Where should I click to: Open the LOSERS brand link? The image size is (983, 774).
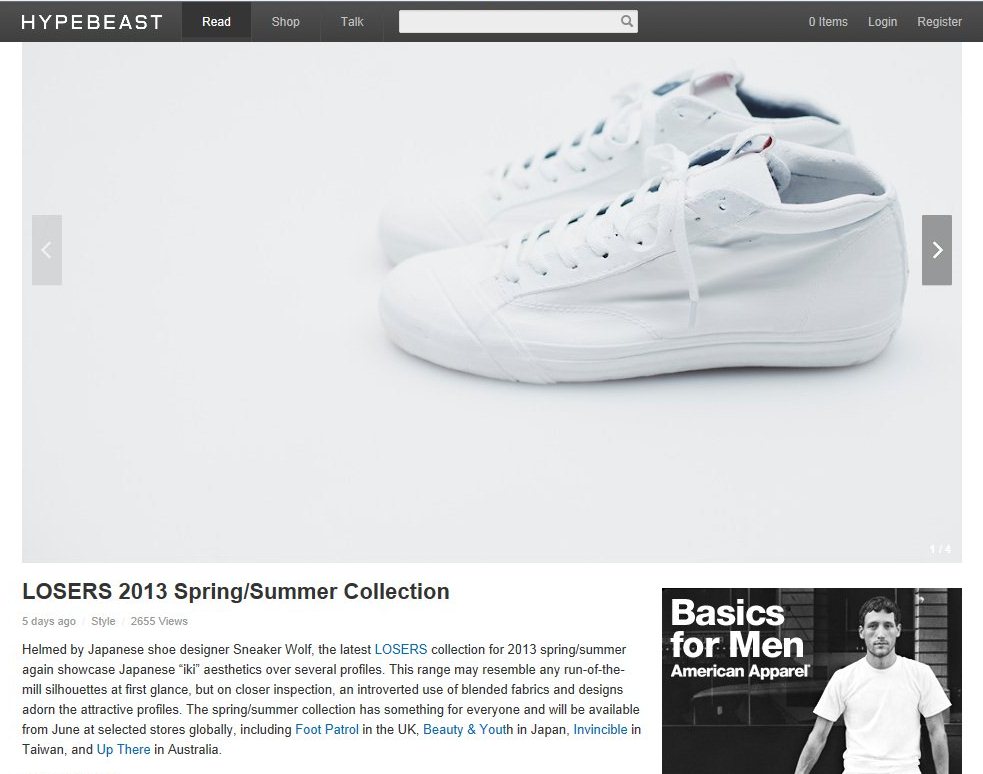[401, 649]
